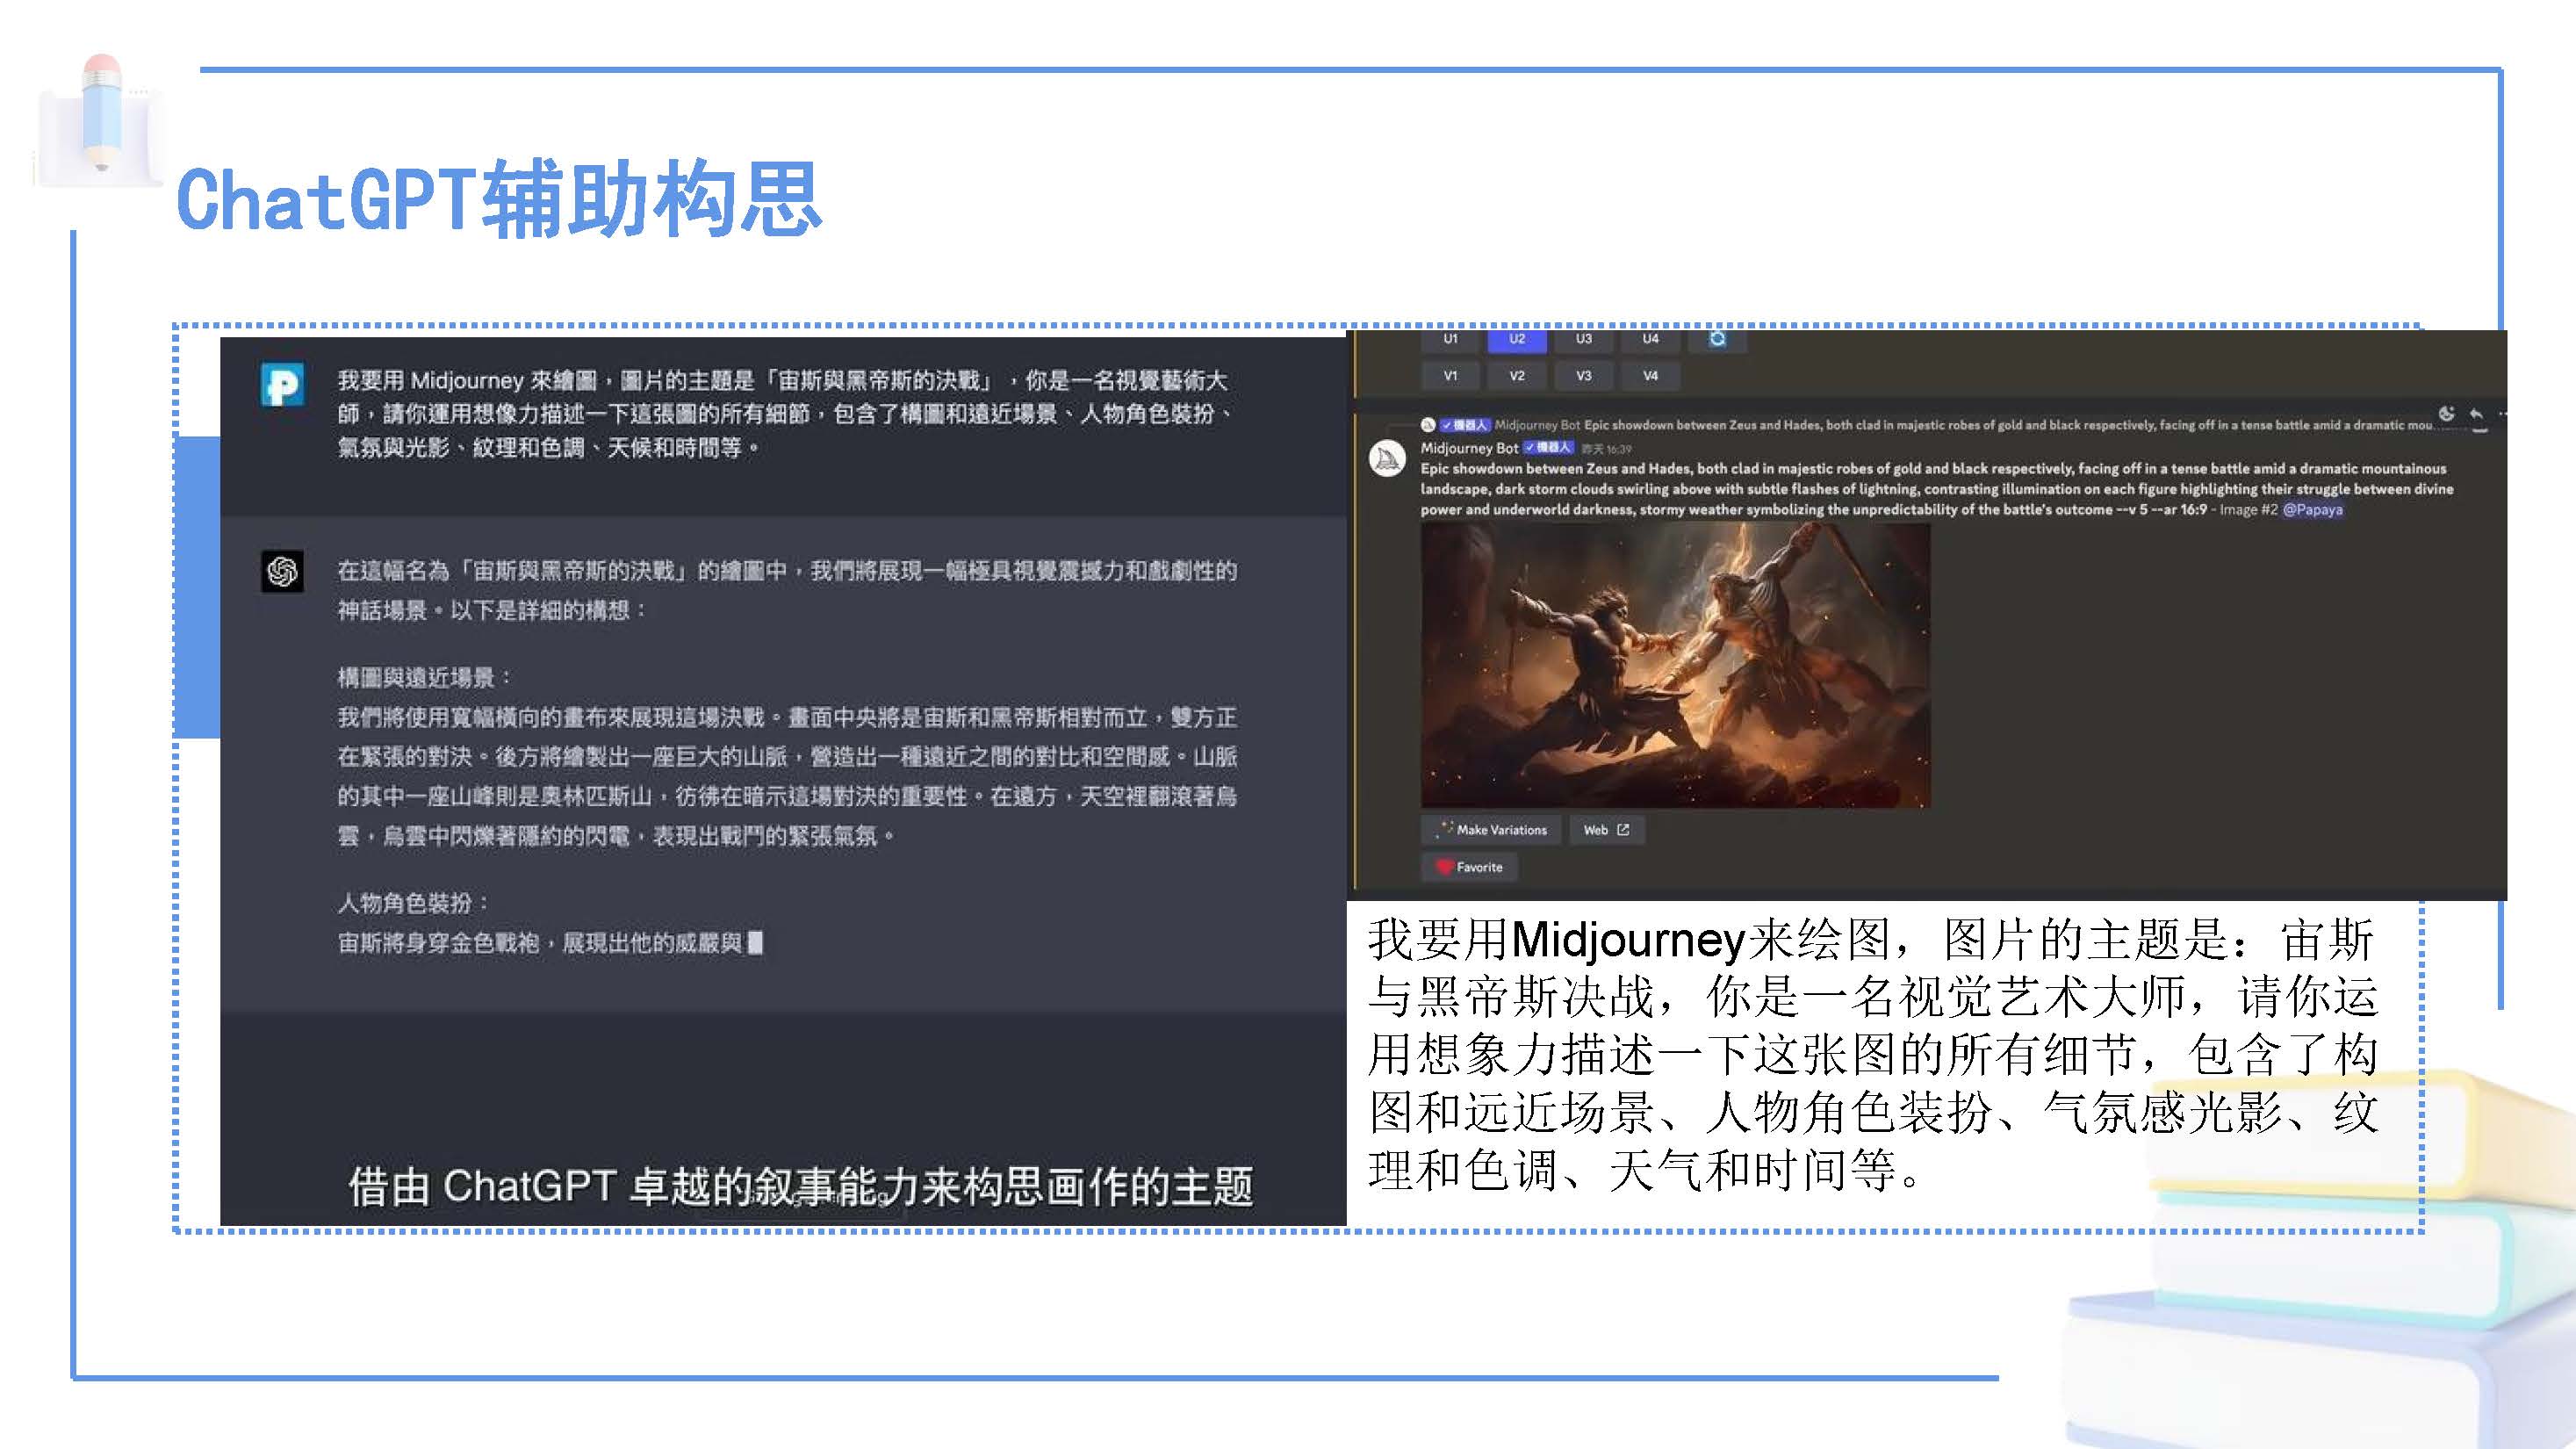Click the add reaction emoji icon
Screen dimensions: 2576x1449
coord(2446,414)
